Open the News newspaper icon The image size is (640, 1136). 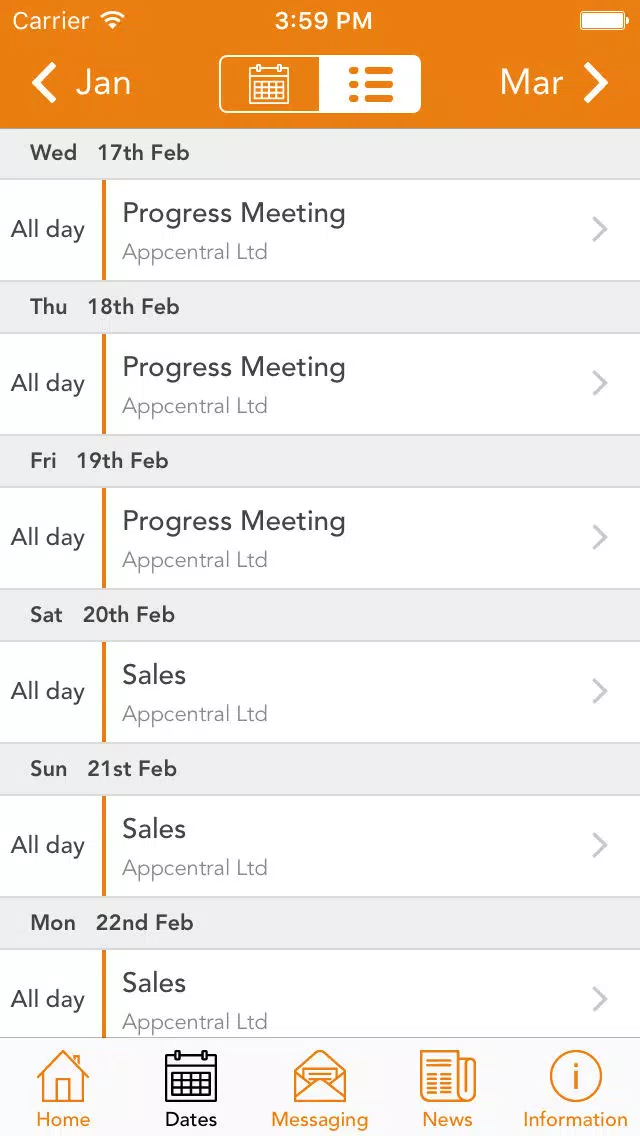click(x=448, y=1076)
